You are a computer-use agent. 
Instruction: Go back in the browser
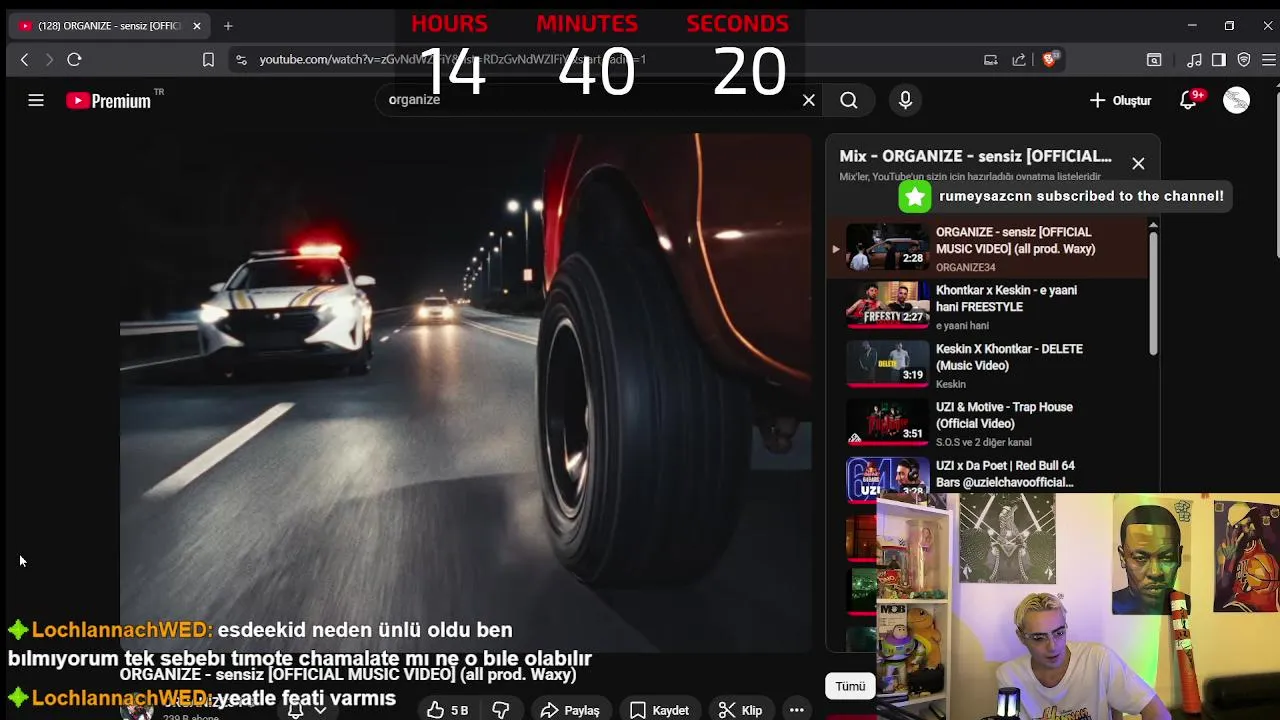click(25, 60)
